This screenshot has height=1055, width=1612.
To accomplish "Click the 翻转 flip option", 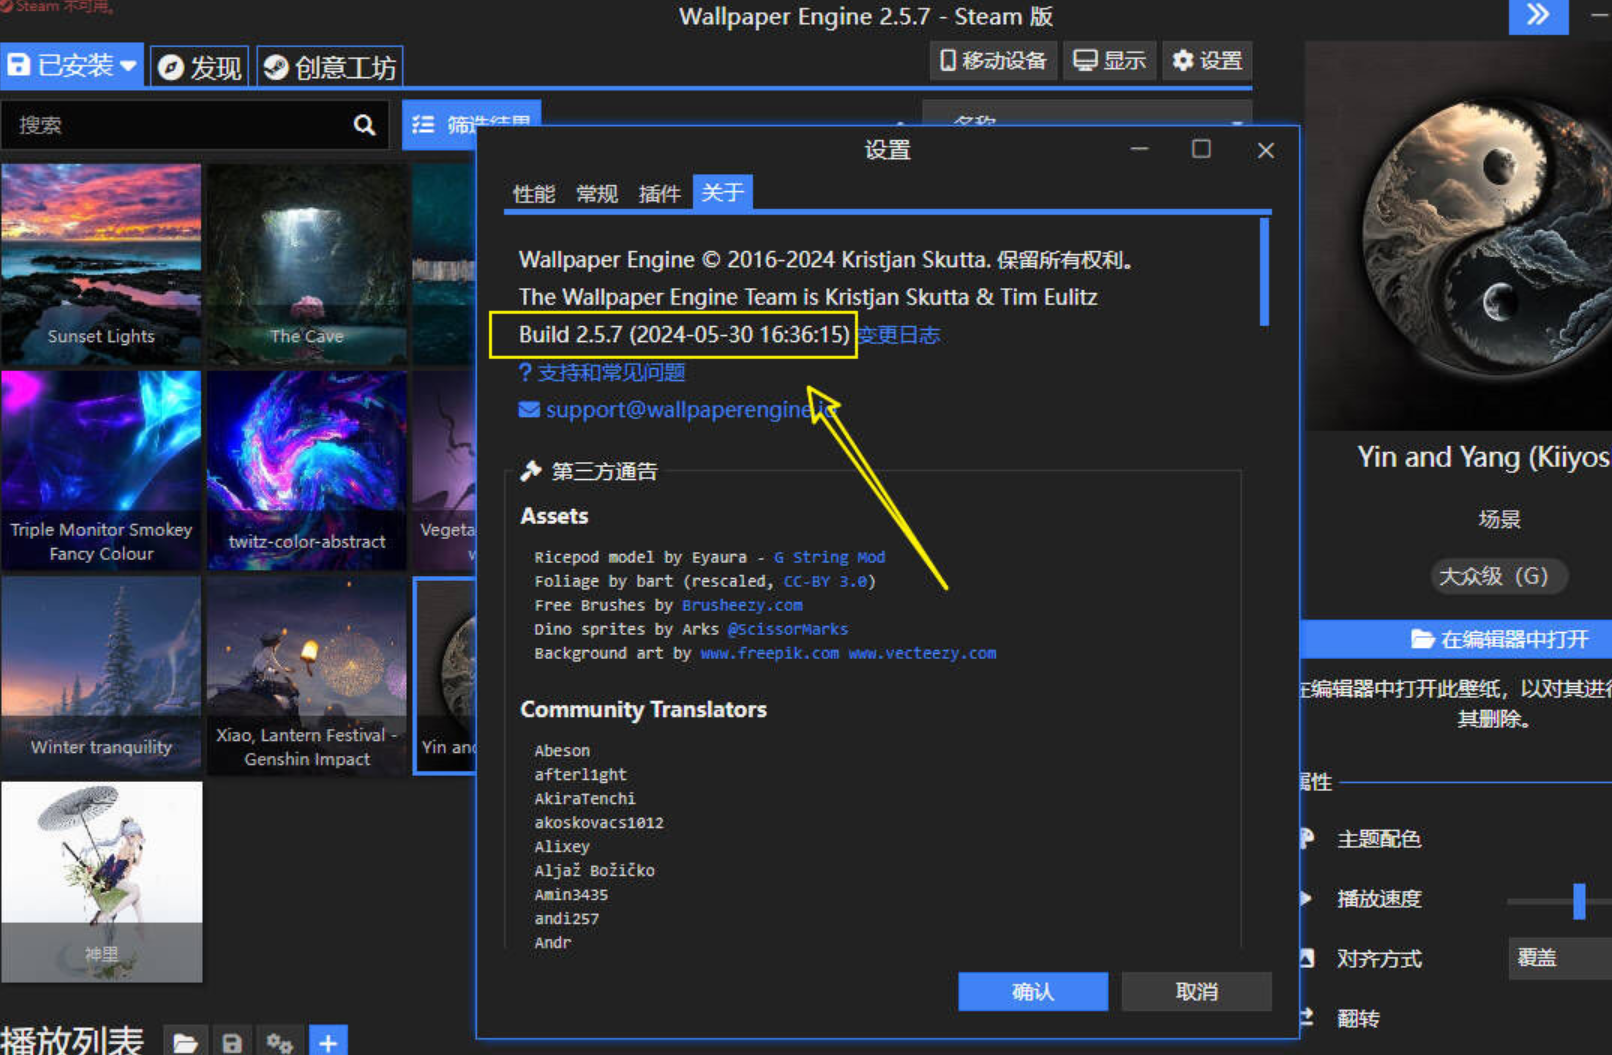I will click(1358, 1018).
